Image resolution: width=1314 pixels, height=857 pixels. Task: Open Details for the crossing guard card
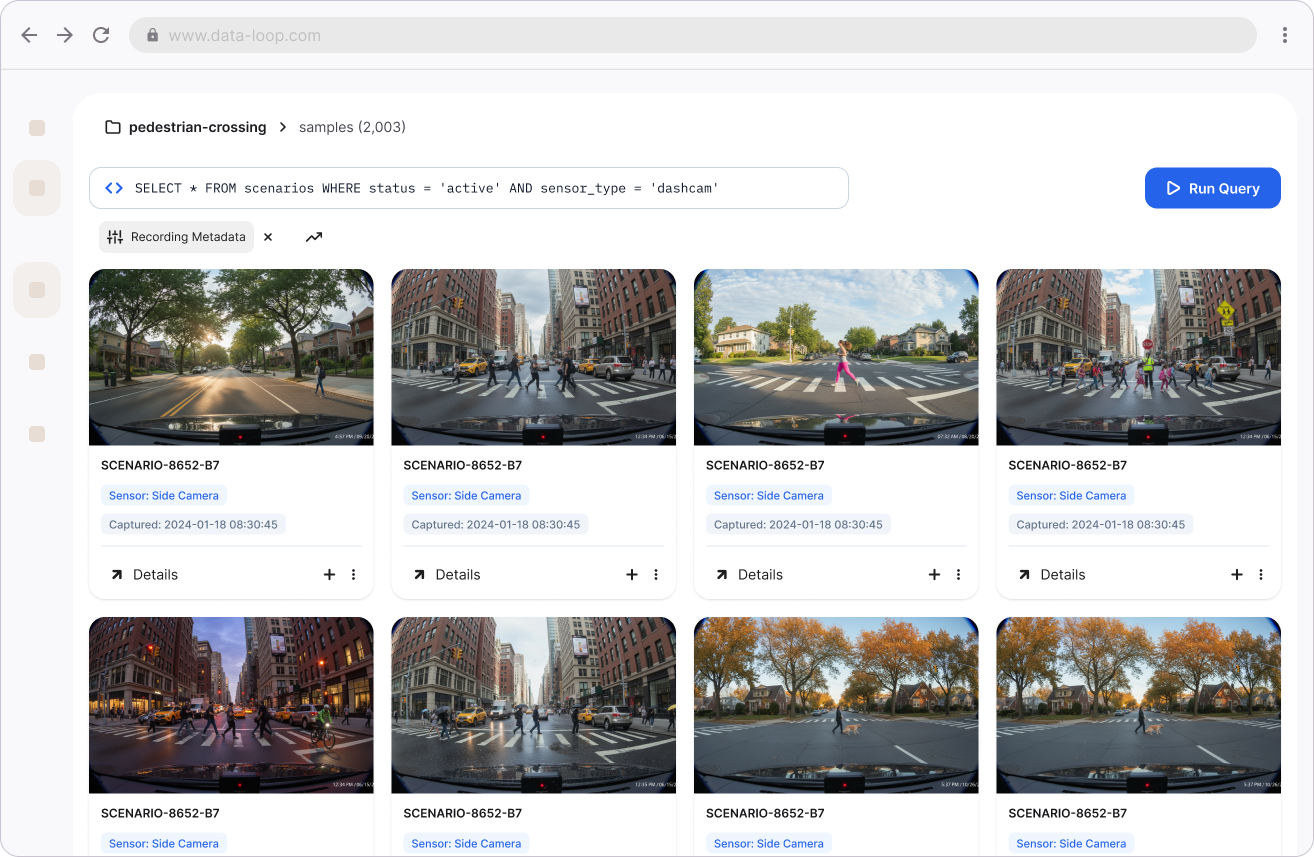pyautogui.click(x=1051, y=575)
